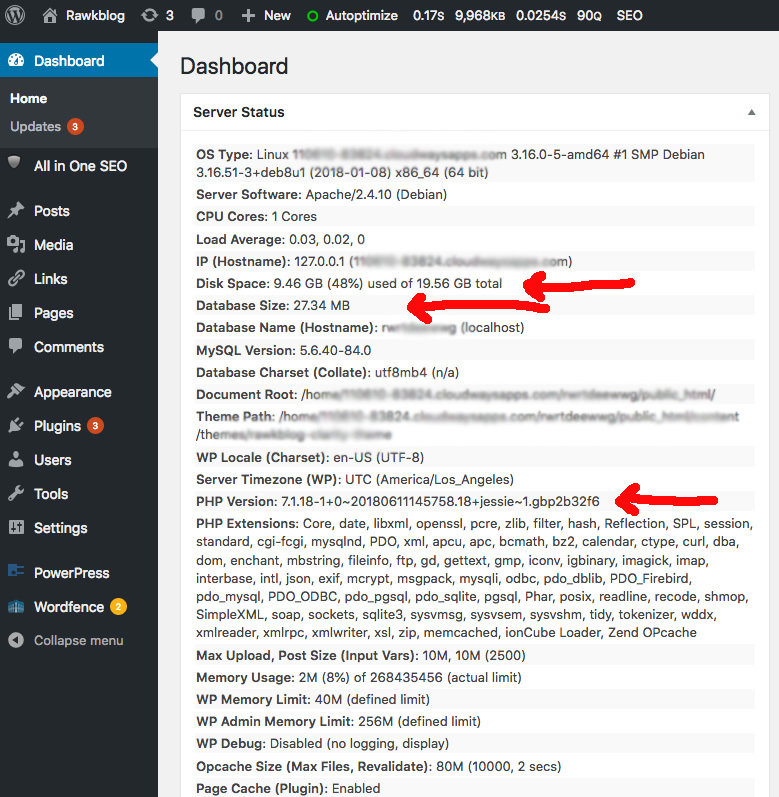779x797 pixels.
Task: Open All in One SEO menu
Action: pos(79,166)
